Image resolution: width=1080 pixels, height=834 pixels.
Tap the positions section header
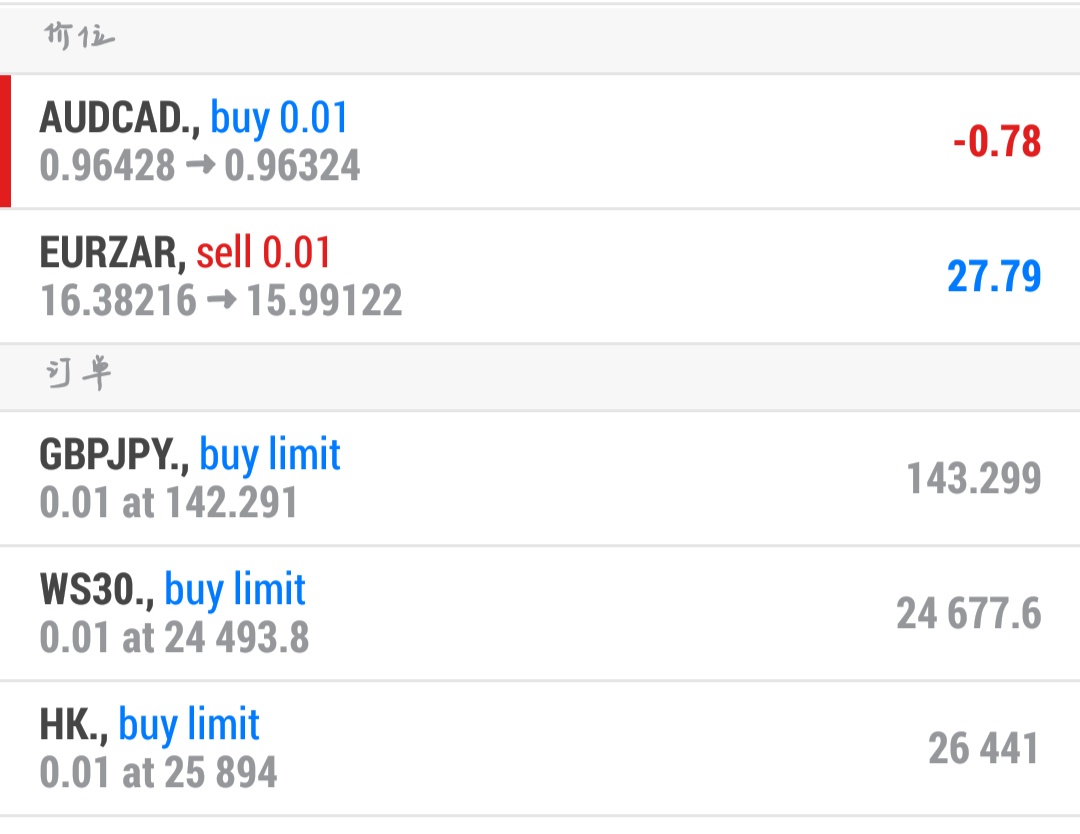point(540,39)
